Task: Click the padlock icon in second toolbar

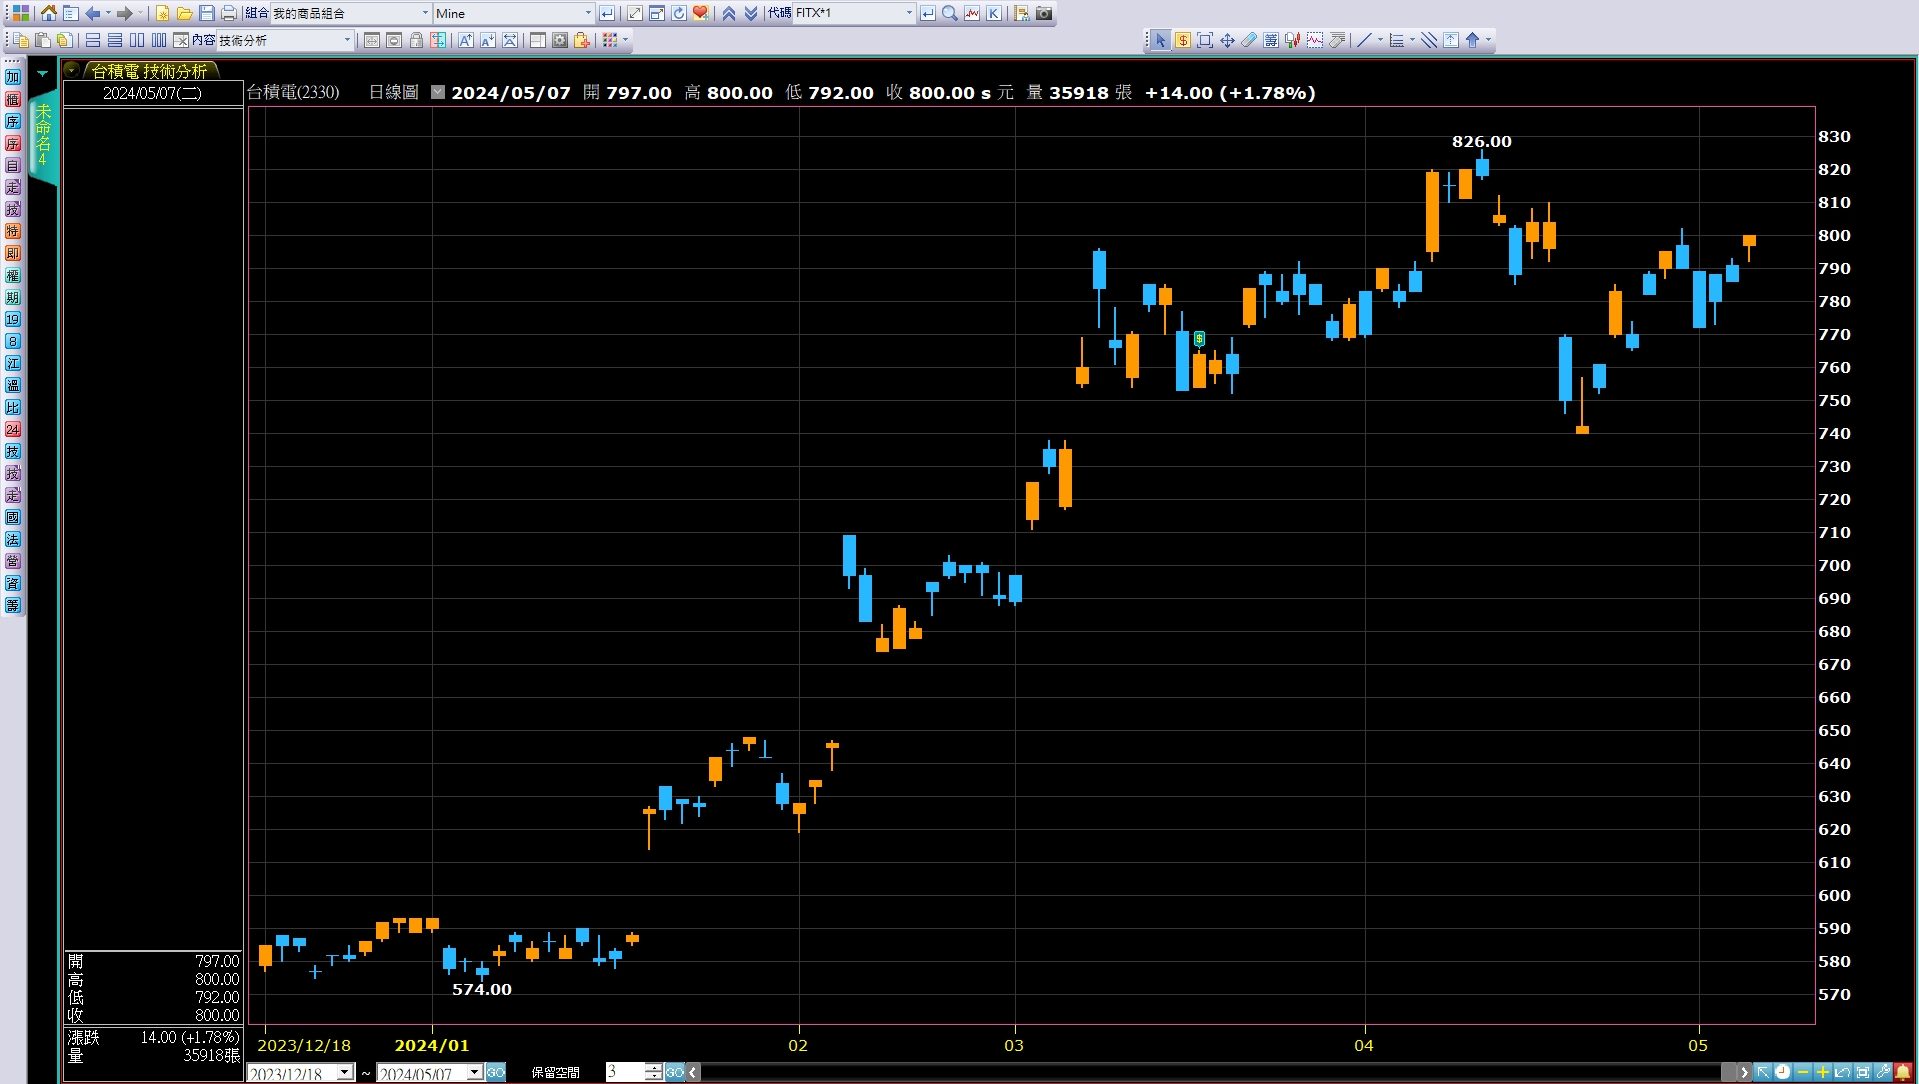Action: coord(416,40)
